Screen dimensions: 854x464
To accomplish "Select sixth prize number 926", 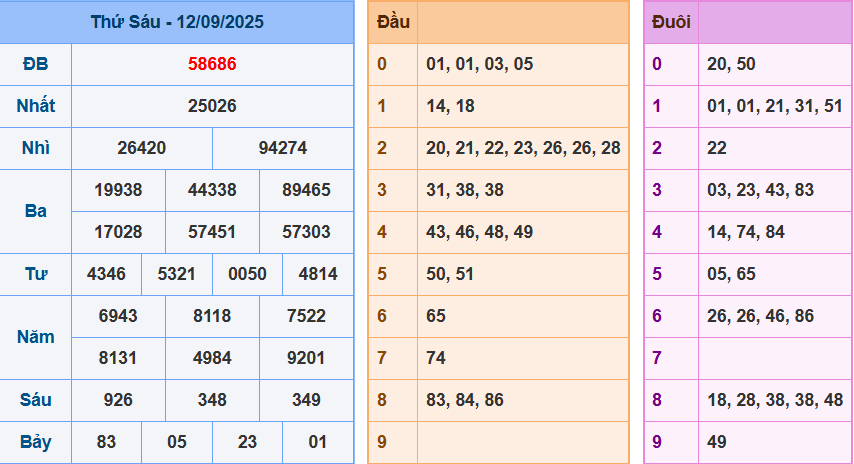I will coord(118,399).
